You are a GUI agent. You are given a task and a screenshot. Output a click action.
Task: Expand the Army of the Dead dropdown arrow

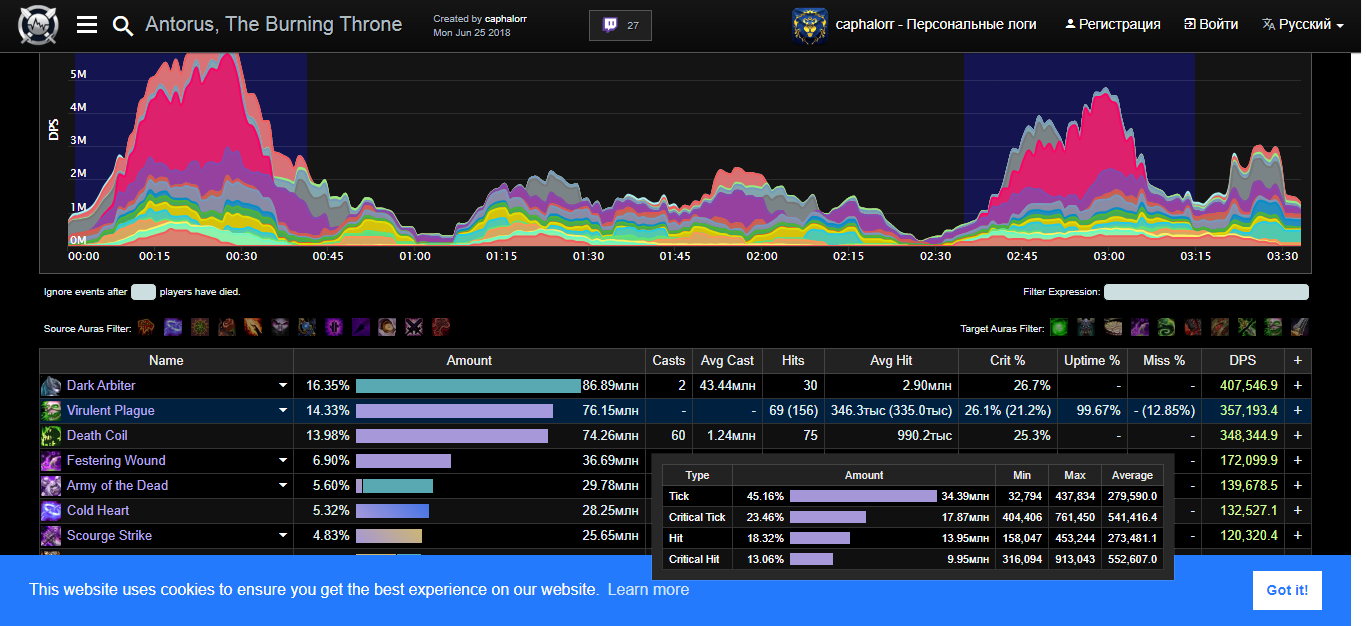tap(283, 486)
